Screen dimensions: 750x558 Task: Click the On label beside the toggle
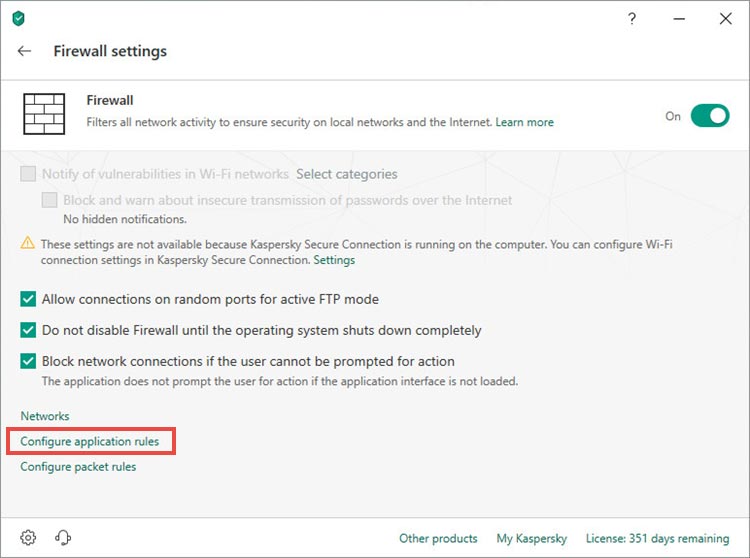(x=673, y=116)
